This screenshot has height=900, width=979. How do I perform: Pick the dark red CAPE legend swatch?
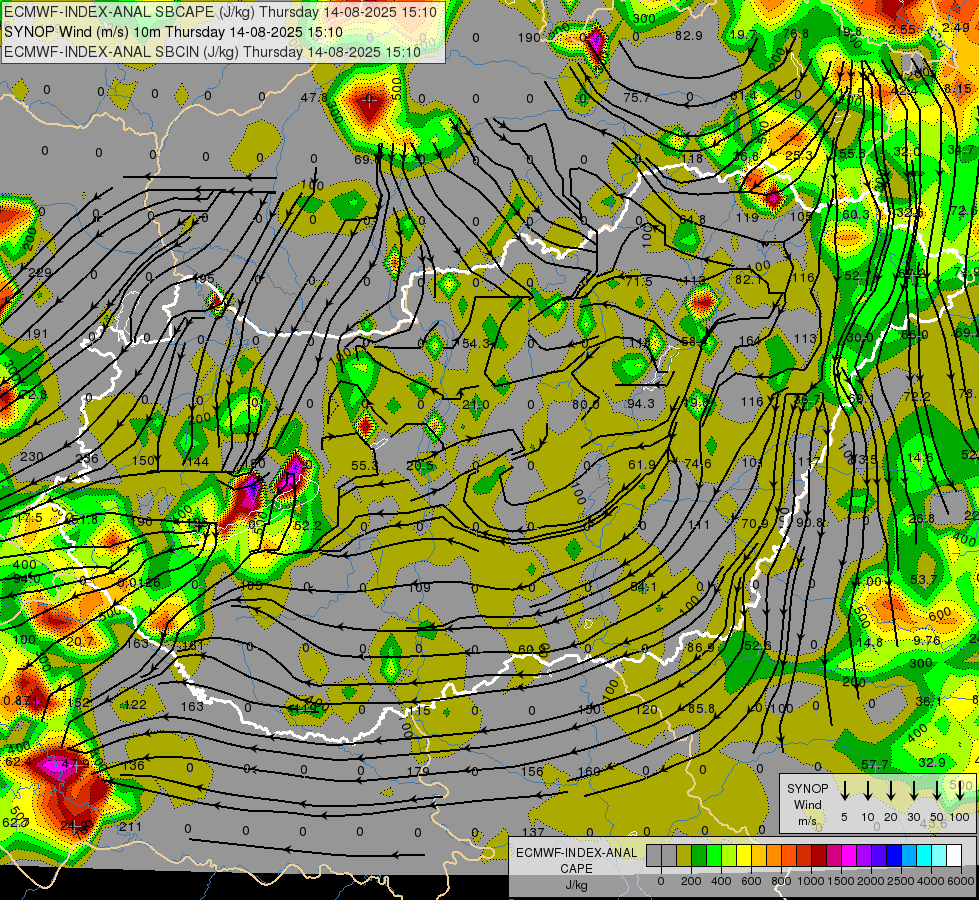coord(819,856)
